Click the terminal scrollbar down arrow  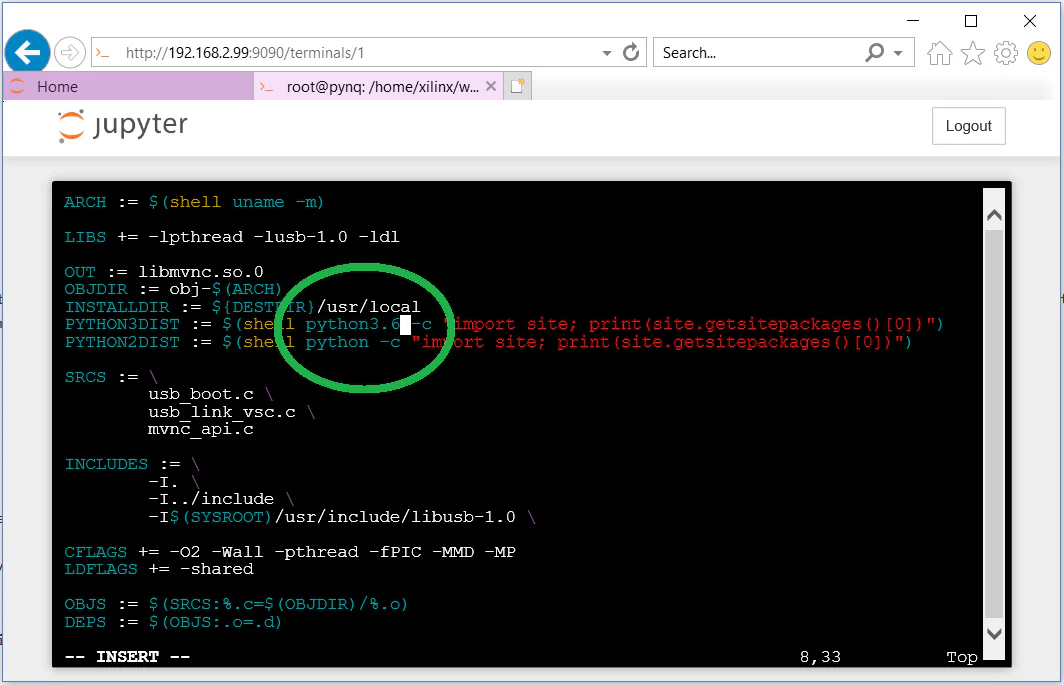pos(994,633)
